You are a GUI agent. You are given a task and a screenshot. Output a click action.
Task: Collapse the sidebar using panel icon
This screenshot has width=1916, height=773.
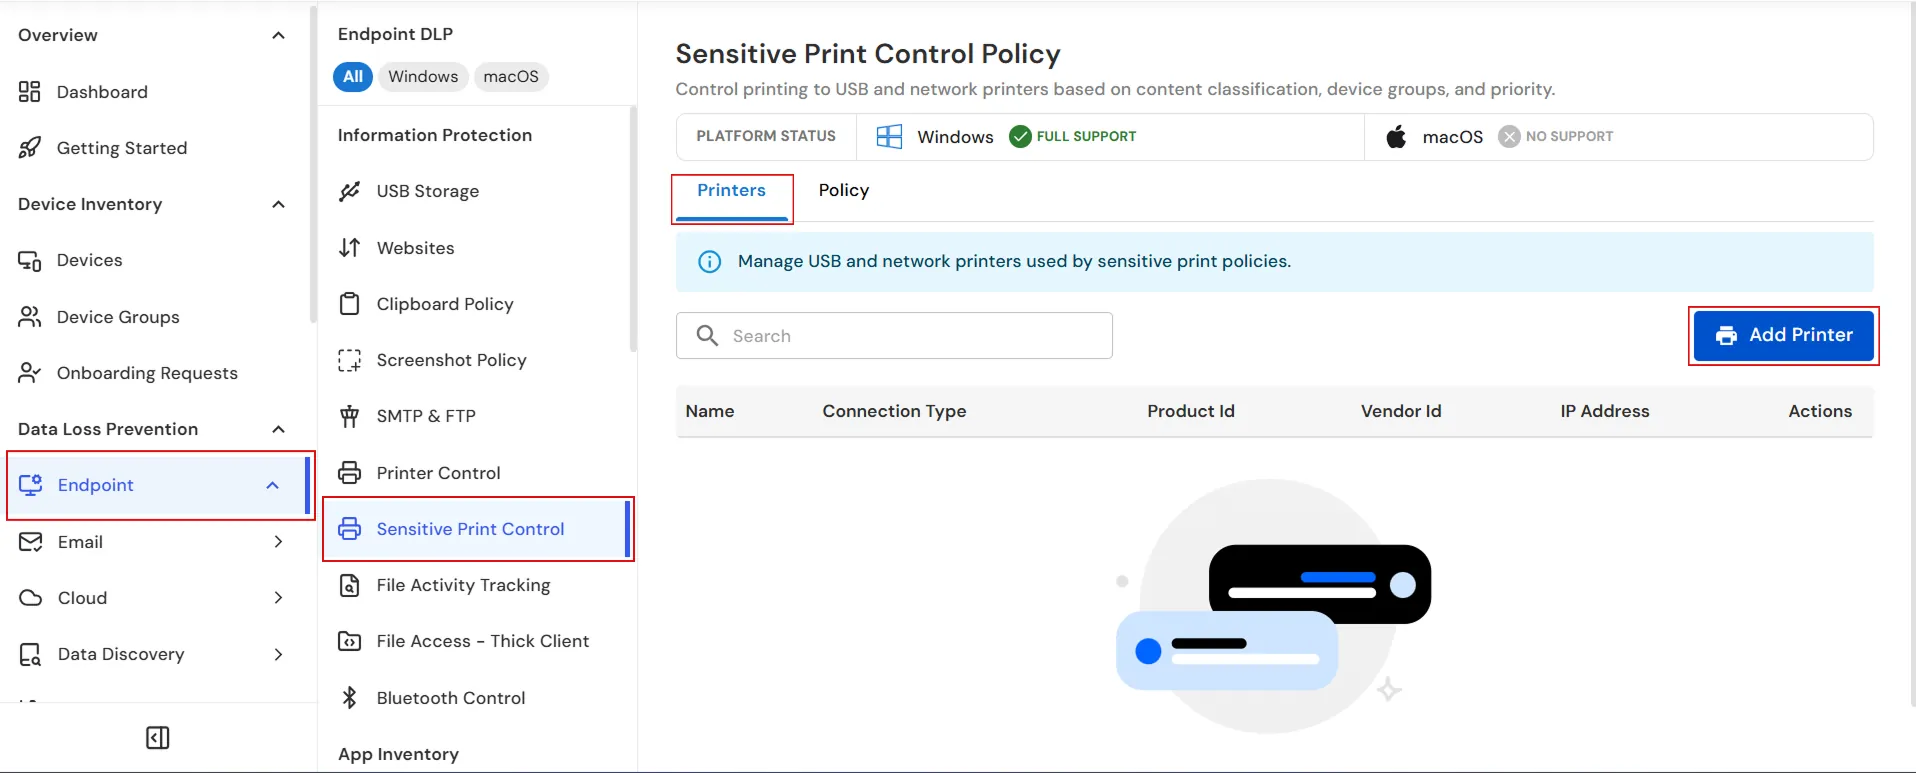click(x=158, y=738)
